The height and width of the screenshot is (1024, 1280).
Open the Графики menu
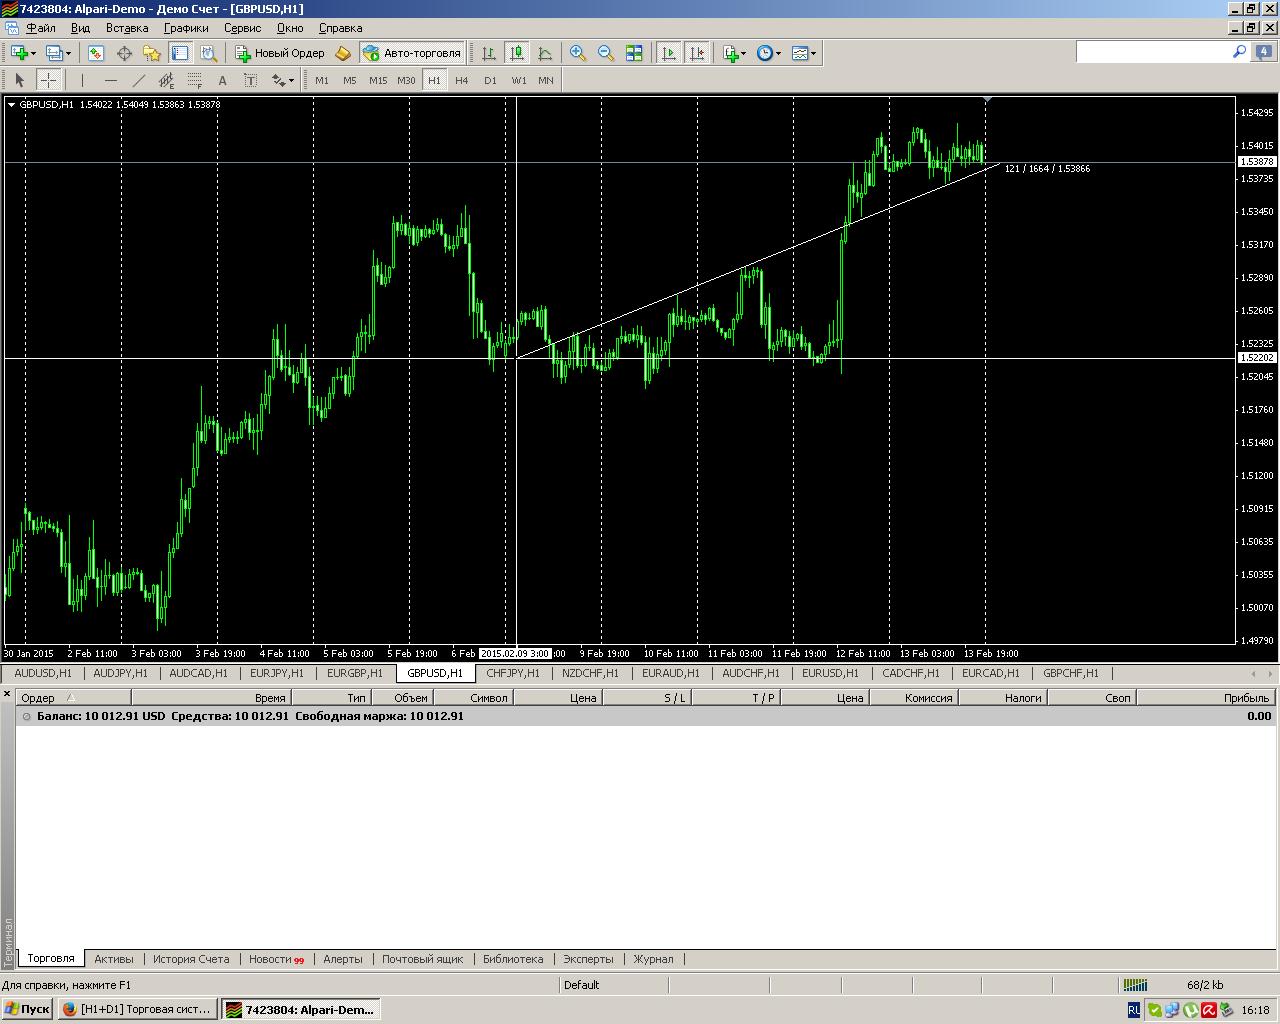[x=186, y=28]
